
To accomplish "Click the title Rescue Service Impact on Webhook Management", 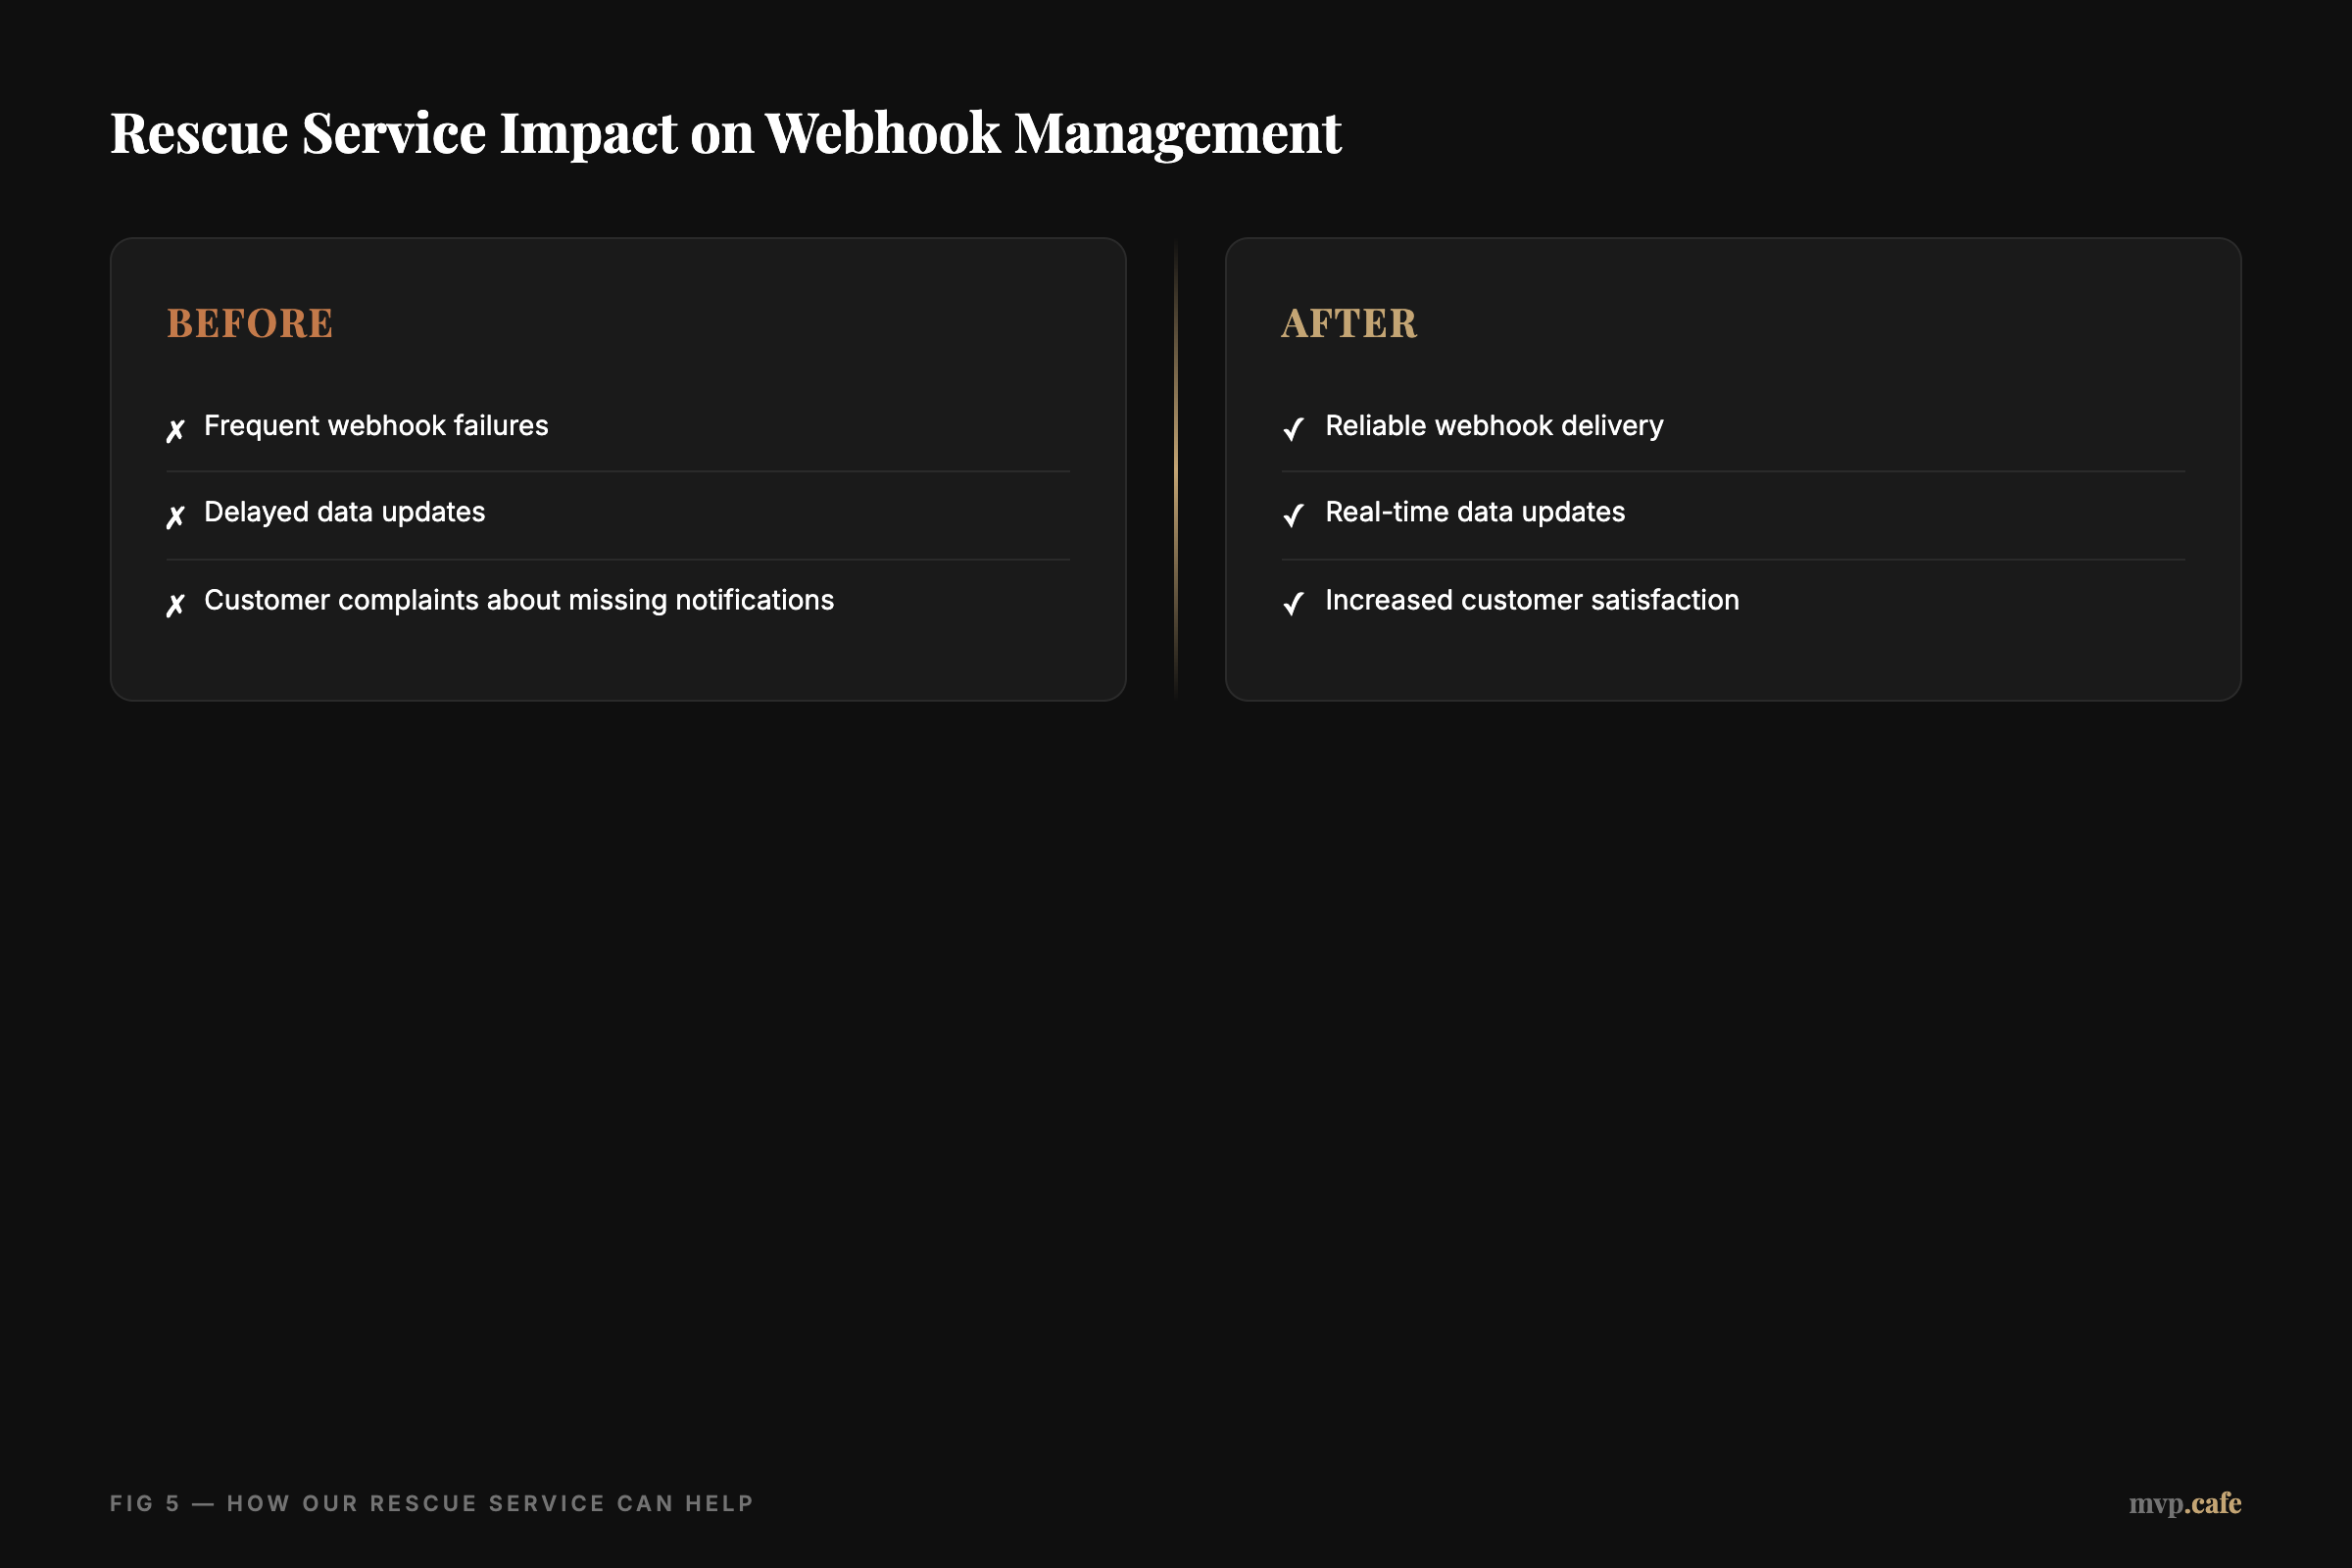I will tap(725, 133).
